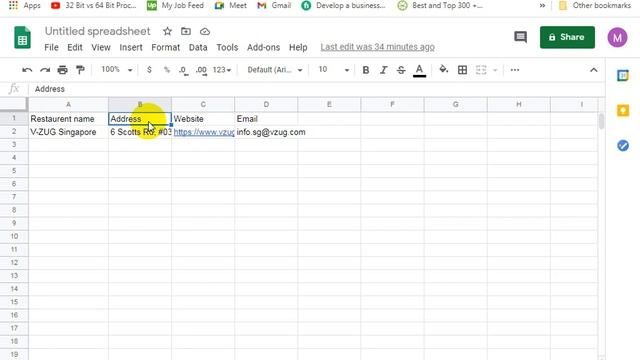Image resolution: width=640 pixels, height=360 pixels.
Task: Open the Last edit was 34 minutes ago link
Action: 377,47
